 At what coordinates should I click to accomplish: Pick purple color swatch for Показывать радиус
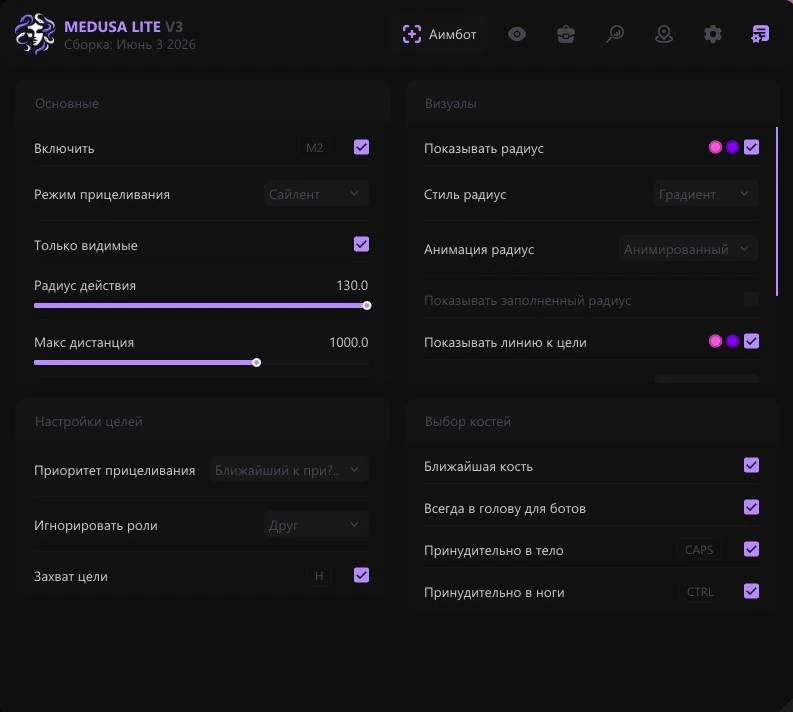click(x=732, y=147)
